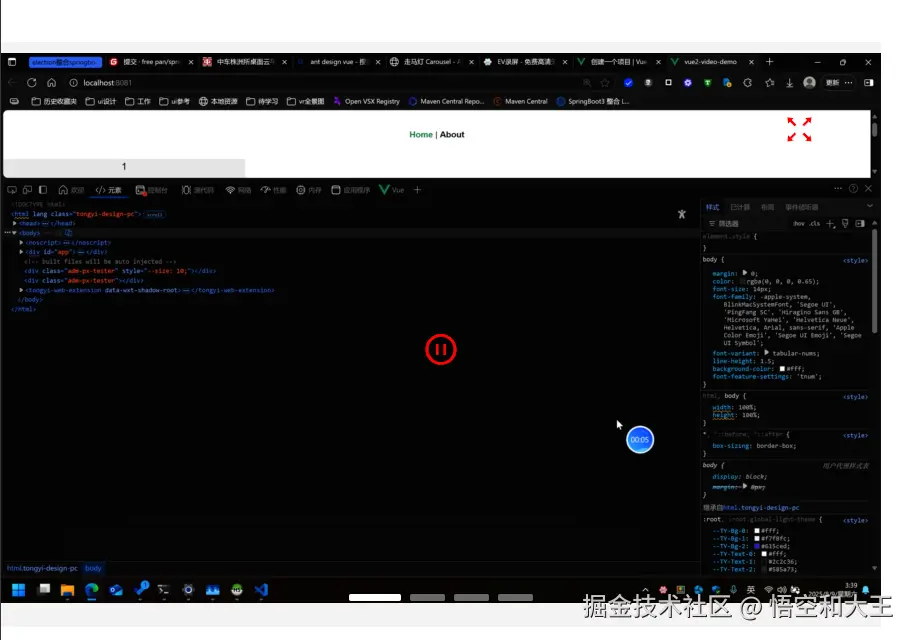Open the 待学习 bookmark folder

tap(262, 101)
